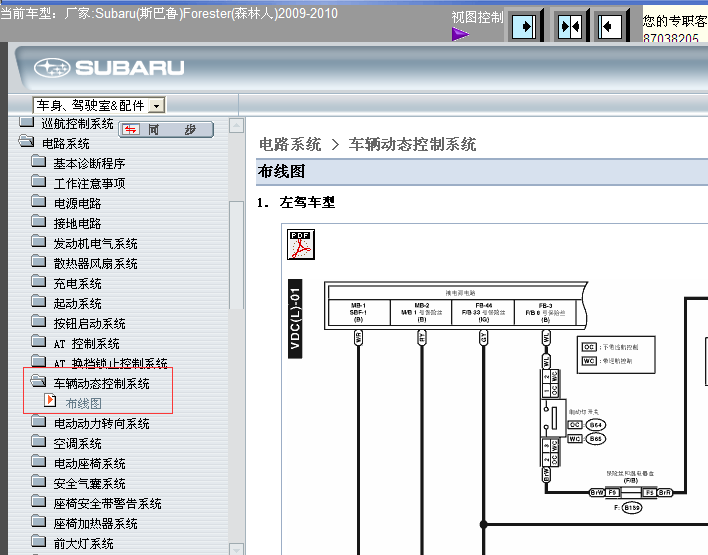708x555 pixels.
Task: Click the MB-1 SBF-1 power source cell
Action: coord(359,312)
